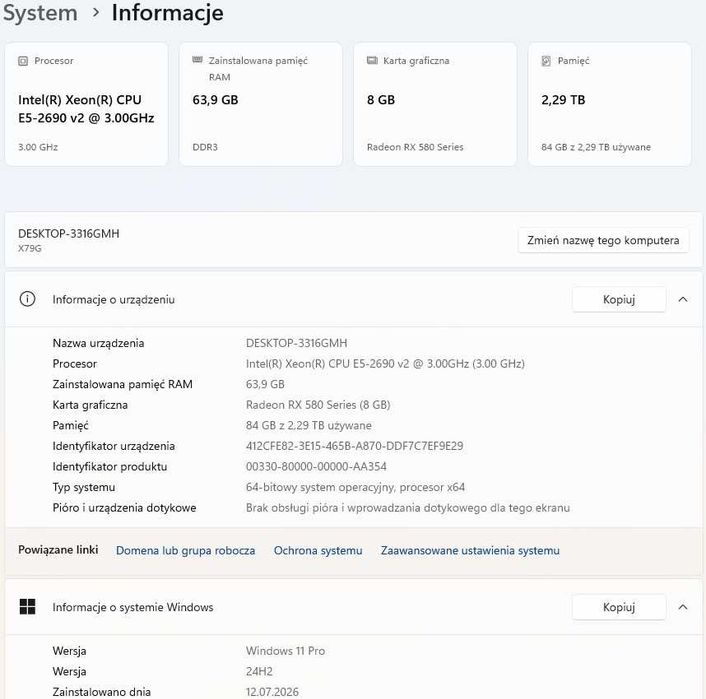
Task: Go back to System breadcrumb
Action: (x=40, y=13)
